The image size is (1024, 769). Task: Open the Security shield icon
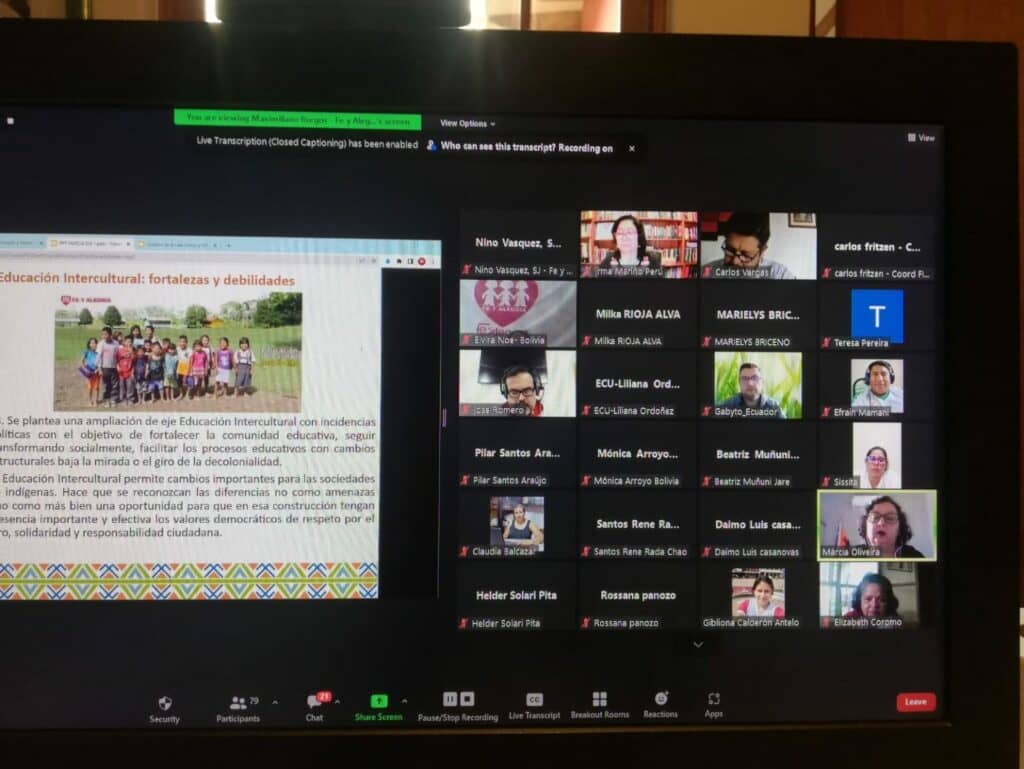165,709
